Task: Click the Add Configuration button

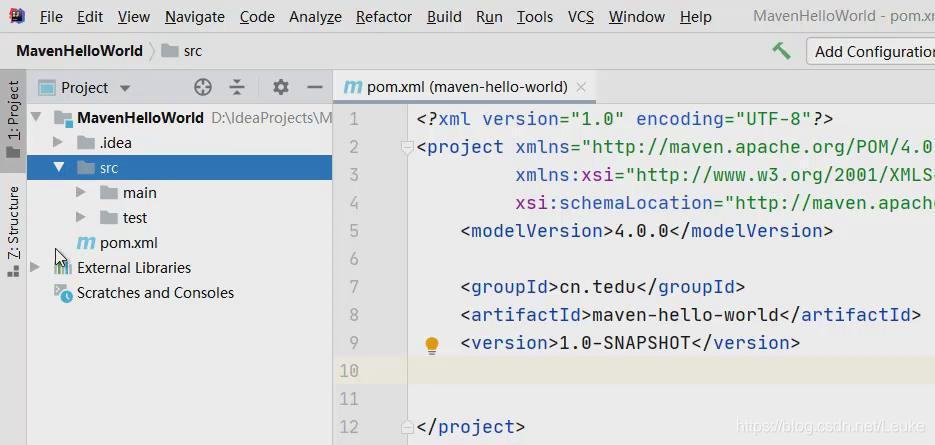Action: [871, 51]
